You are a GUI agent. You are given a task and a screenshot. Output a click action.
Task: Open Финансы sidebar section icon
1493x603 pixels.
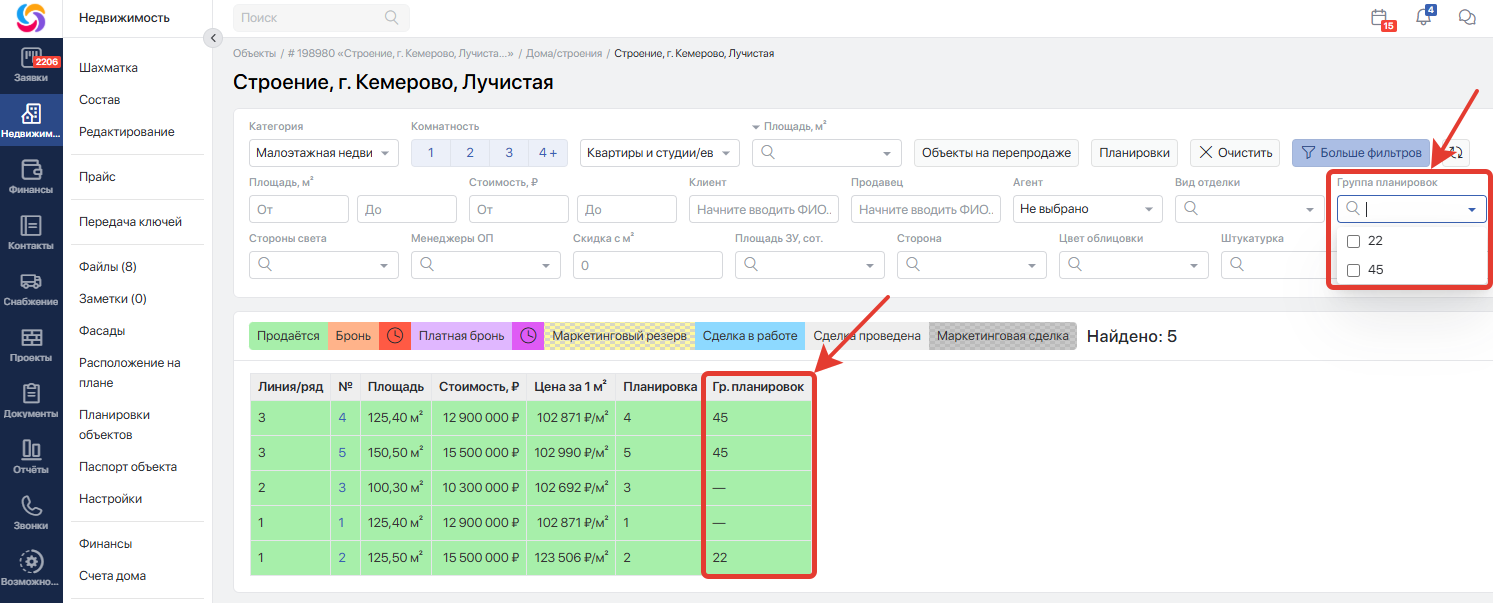(x=31, y=175)
